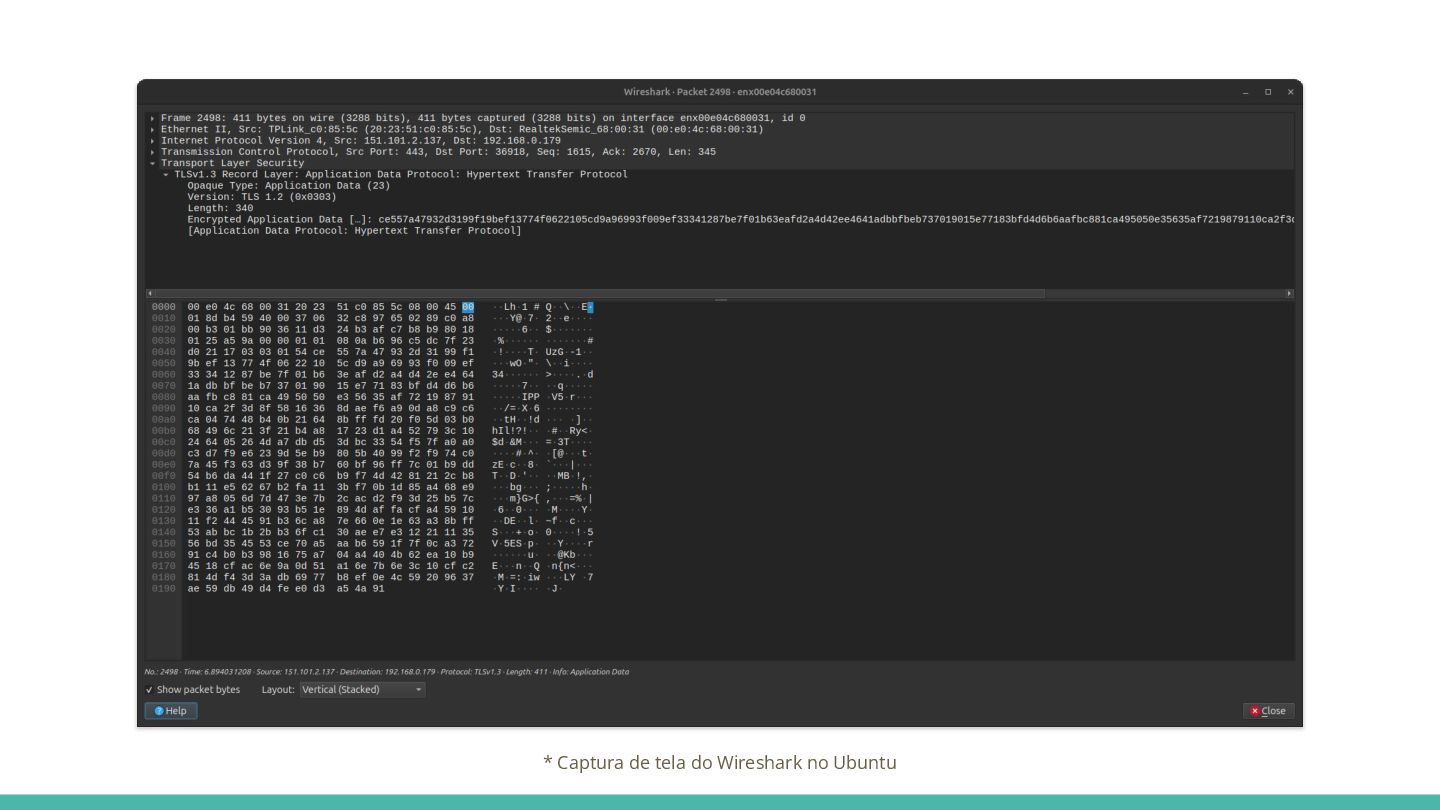Click the ASCII text '$d &M' in bytes pane
The image size is (1440, 810).
point(508,442)
